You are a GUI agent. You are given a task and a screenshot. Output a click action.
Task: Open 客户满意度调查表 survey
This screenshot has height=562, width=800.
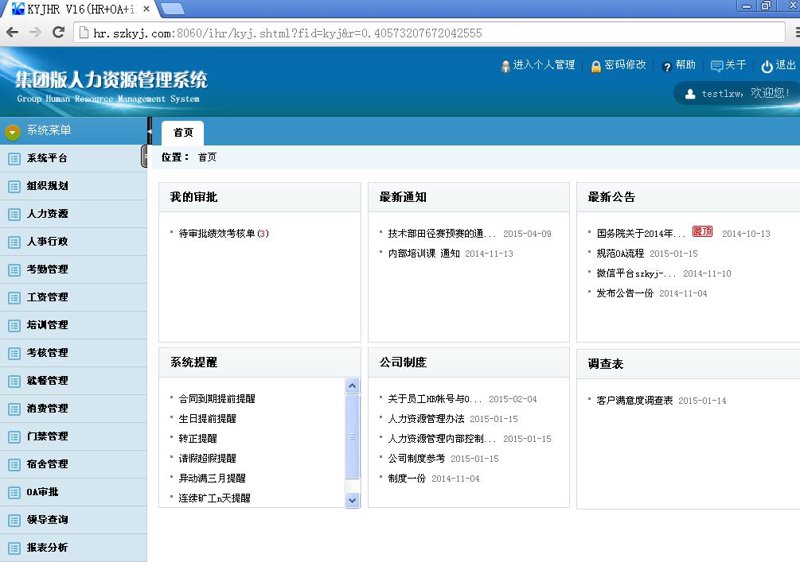click(634, 401)
